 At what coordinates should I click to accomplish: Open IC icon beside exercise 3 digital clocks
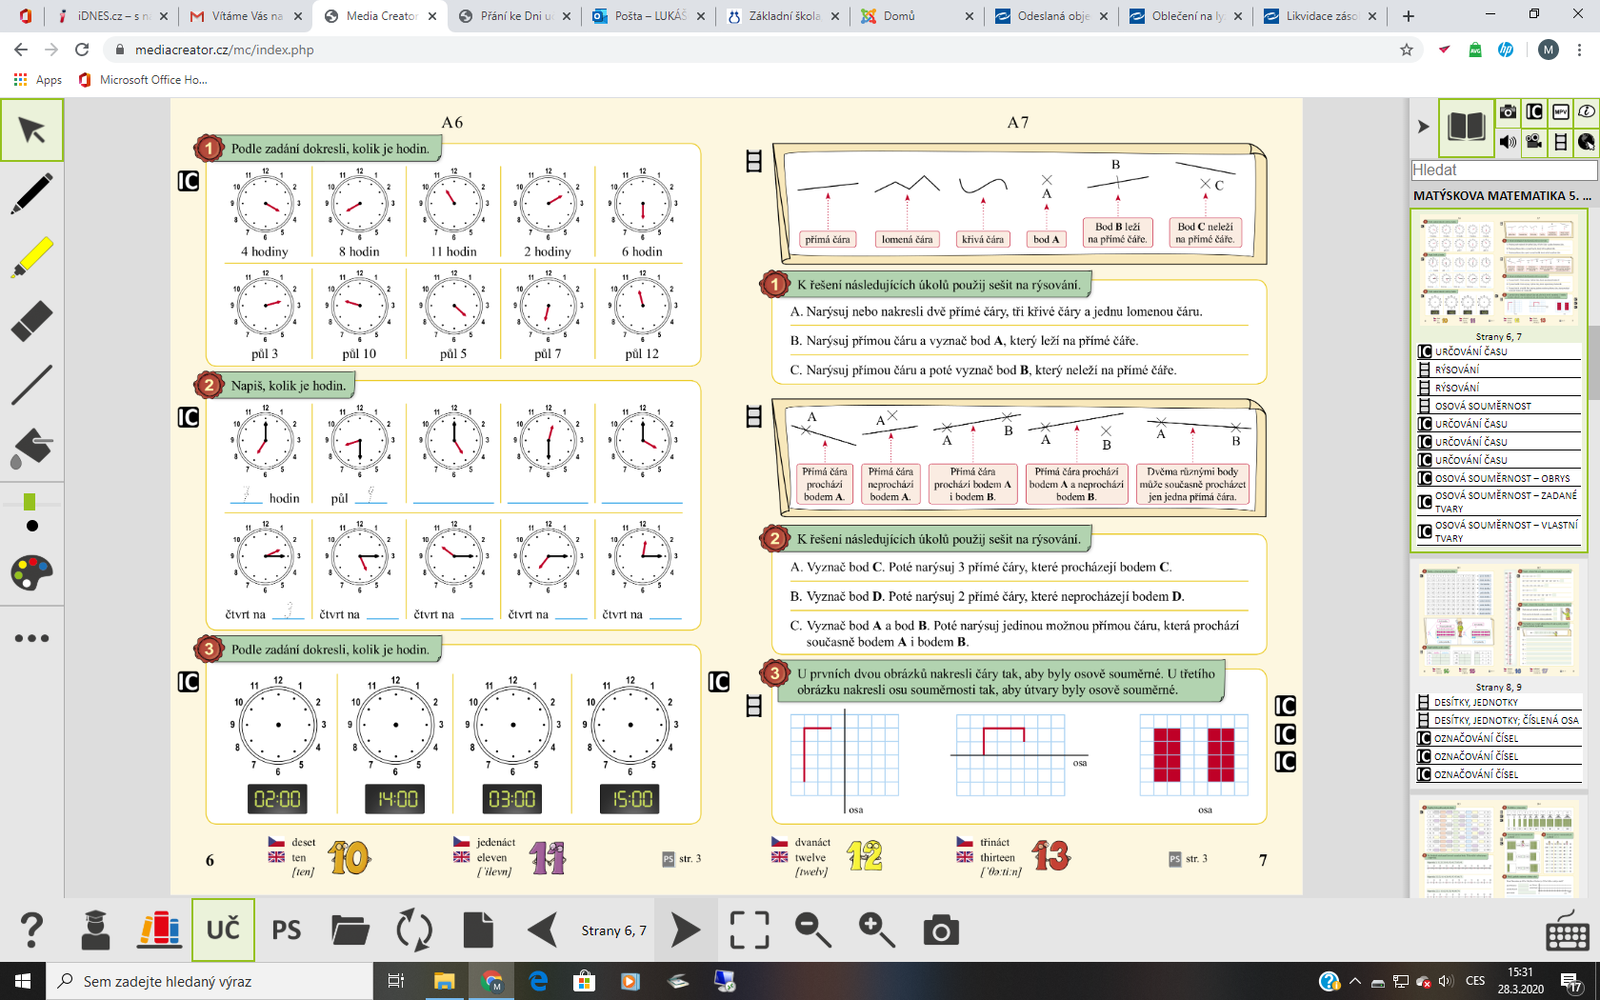tap(188, 682)
